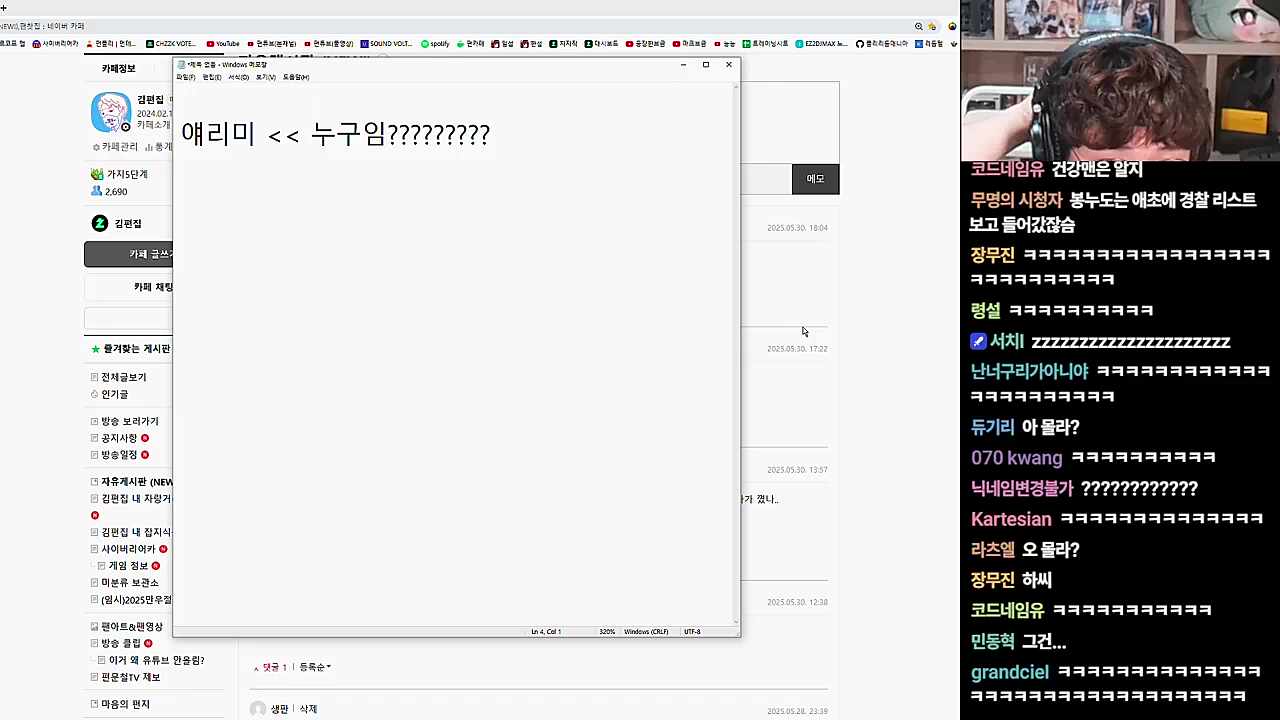Open the 트레이닝시트 bookmark
Viewport: 1280px width, 720px height.
765,44
